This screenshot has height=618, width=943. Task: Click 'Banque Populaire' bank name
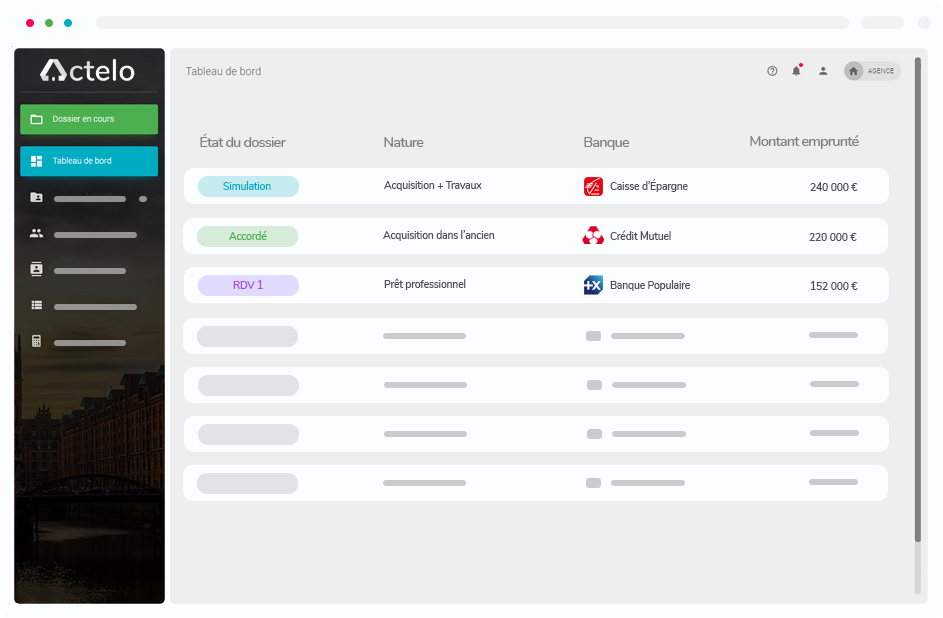[650, 285]
